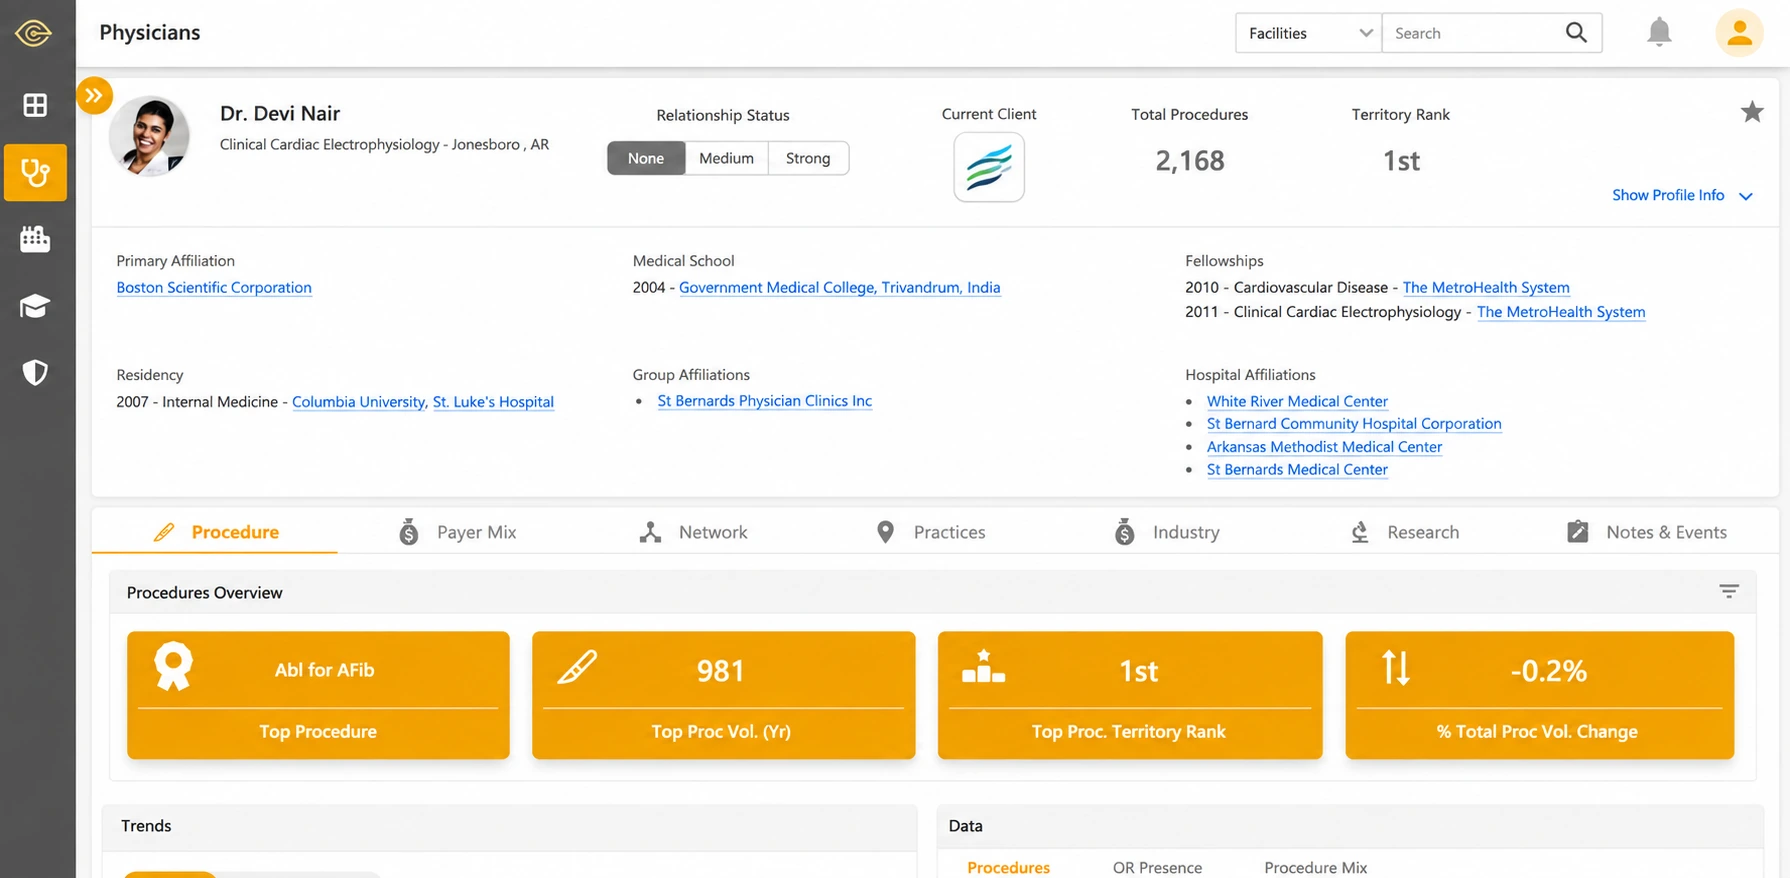This screenshot has width=1790, height=878.
Task: Click the 2,168 Total Procedures value
Action: pos(1190,161)
